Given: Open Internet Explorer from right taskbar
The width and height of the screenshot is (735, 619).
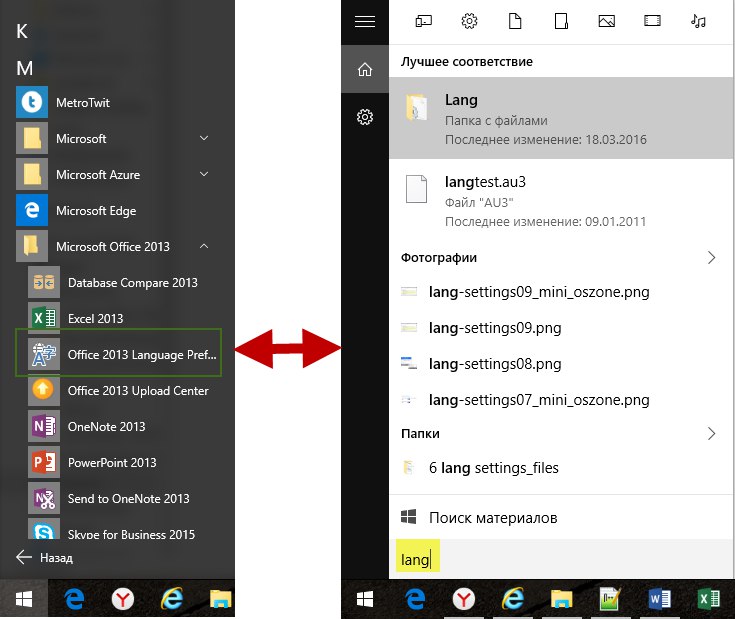Looking at the screenshot, I should coord(513,599).
